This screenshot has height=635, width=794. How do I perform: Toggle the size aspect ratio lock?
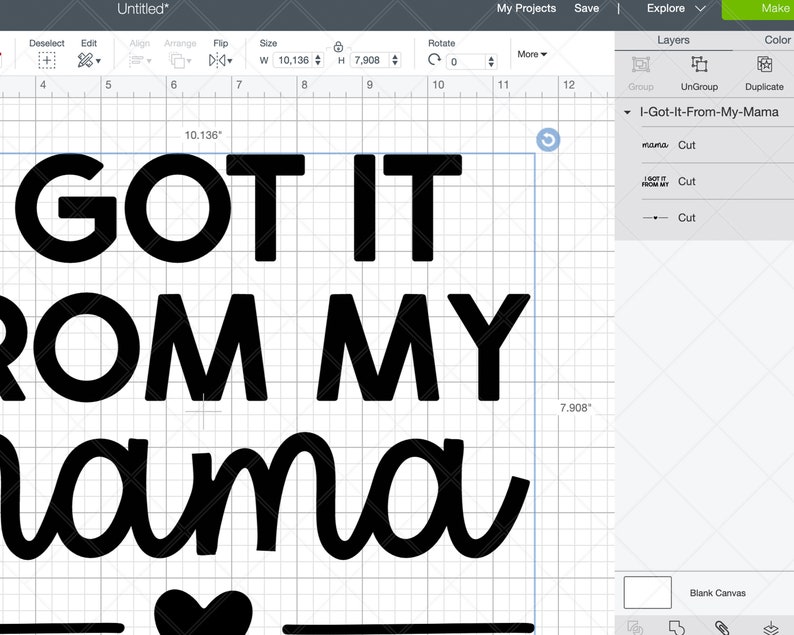click(x=338, y=47)
